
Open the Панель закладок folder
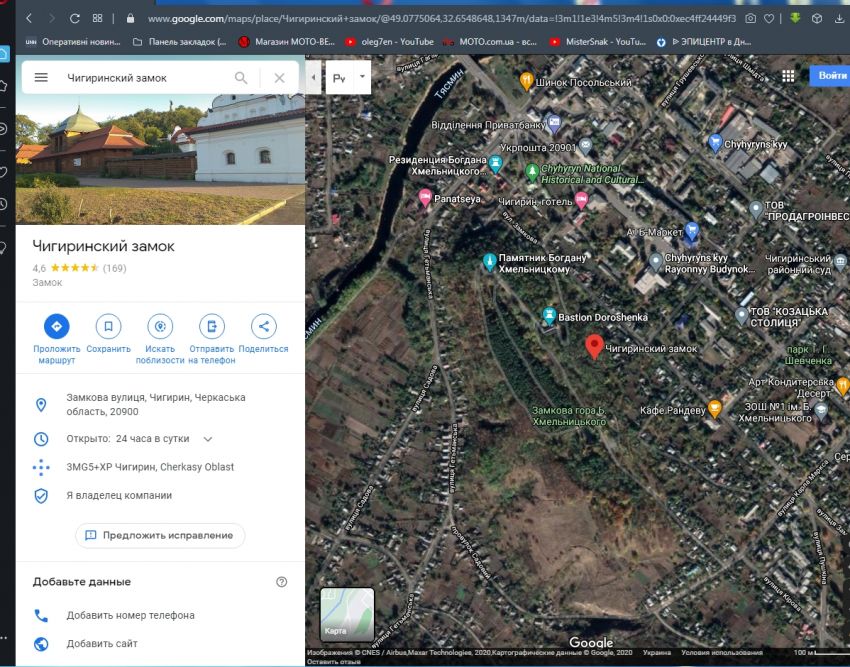click(179, 42)
